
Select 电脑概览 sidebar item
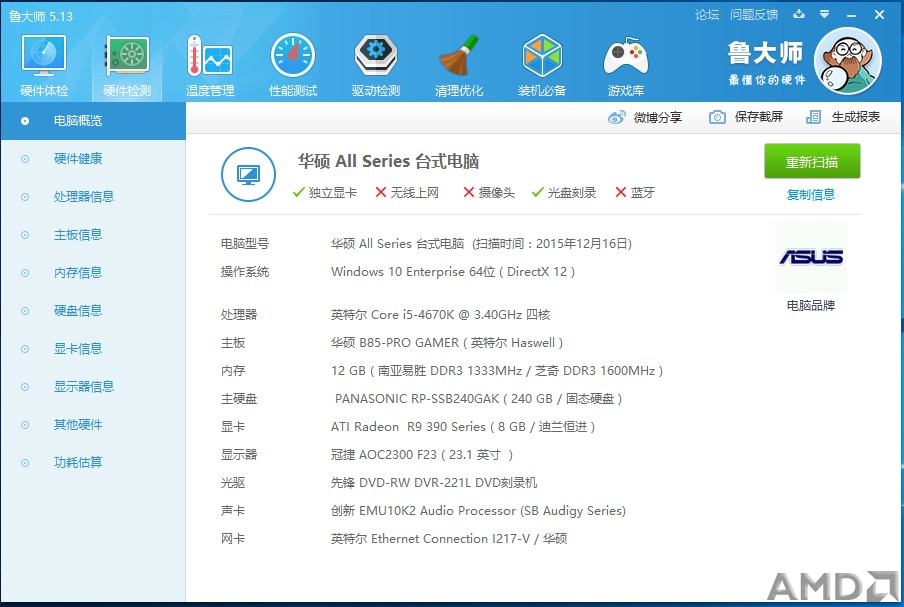(x=93, y=121)
